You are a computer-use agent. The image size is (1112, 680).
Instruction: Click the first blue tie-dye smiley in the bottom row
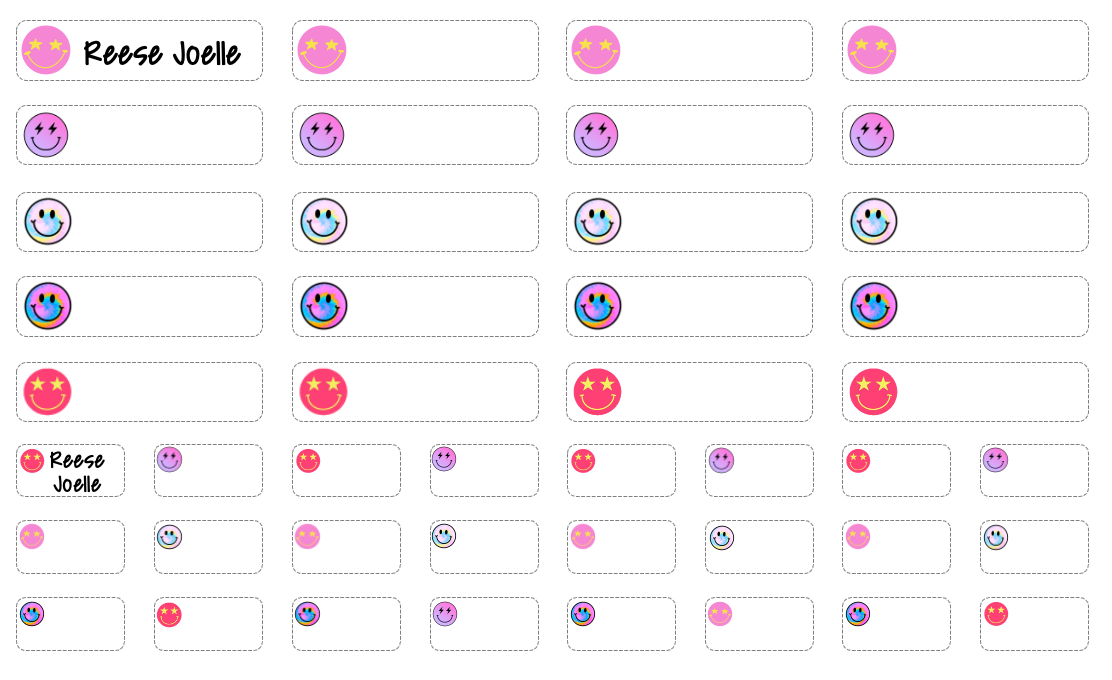point(32,613)
